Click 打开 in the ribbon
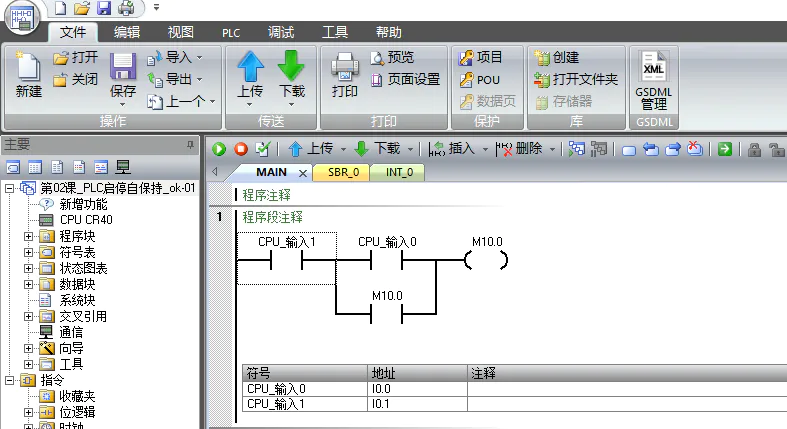The image size is (787, 429). point(76,58)
